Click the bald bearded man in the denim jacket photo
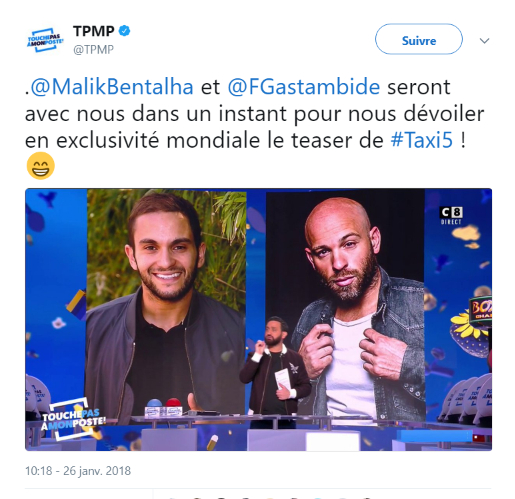 pos(345,305)
